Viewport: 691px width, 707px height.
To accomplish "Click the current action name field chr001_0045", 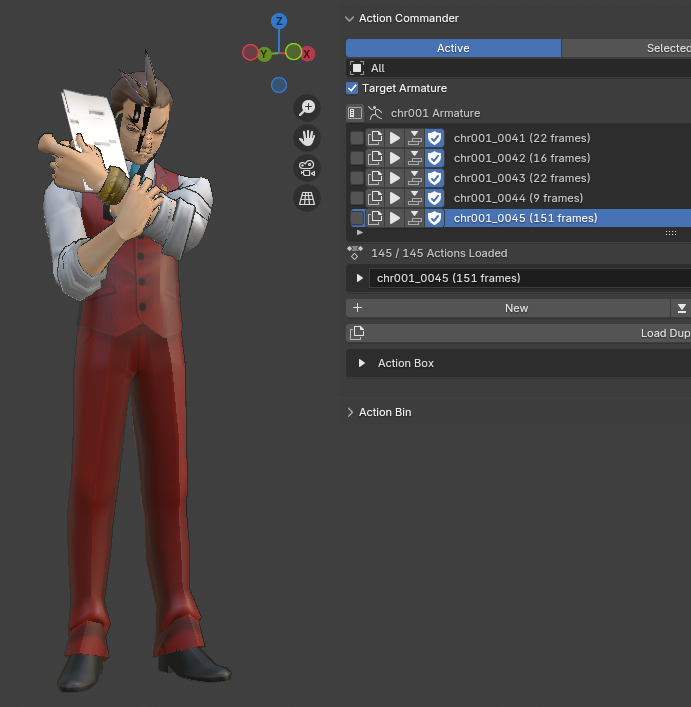I will [530, 278].
